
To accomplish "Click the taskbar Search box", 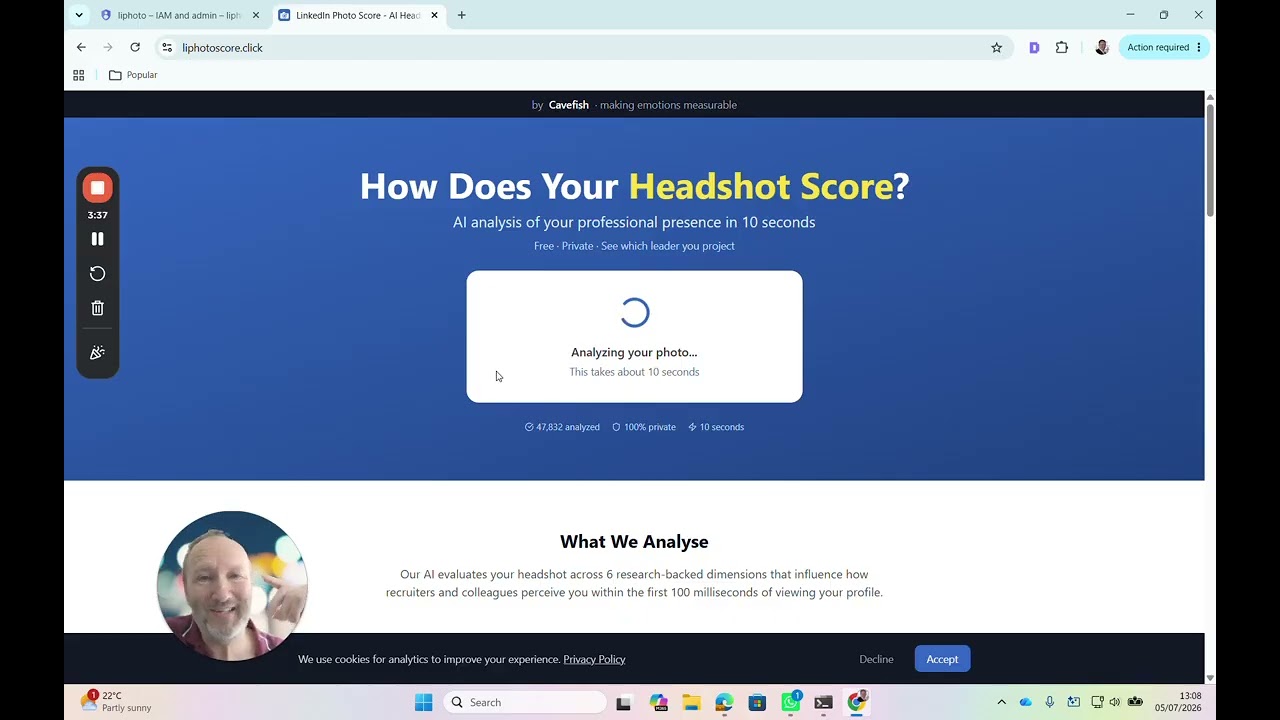I will (524, 702).
